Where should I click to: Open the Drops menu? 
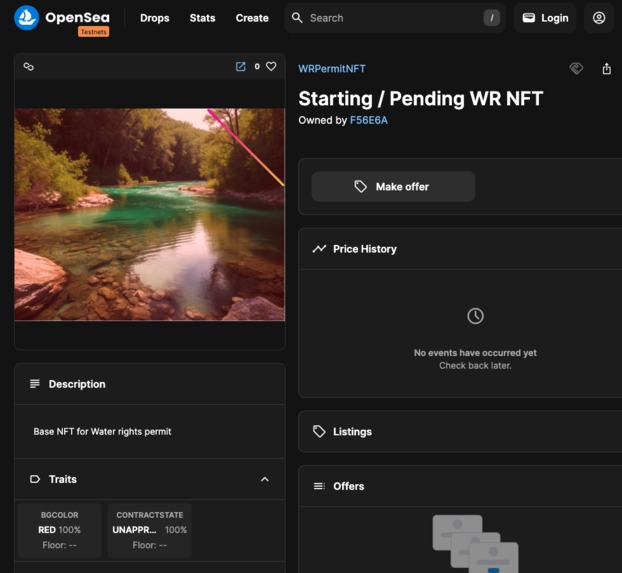click(x=155, y=18)
